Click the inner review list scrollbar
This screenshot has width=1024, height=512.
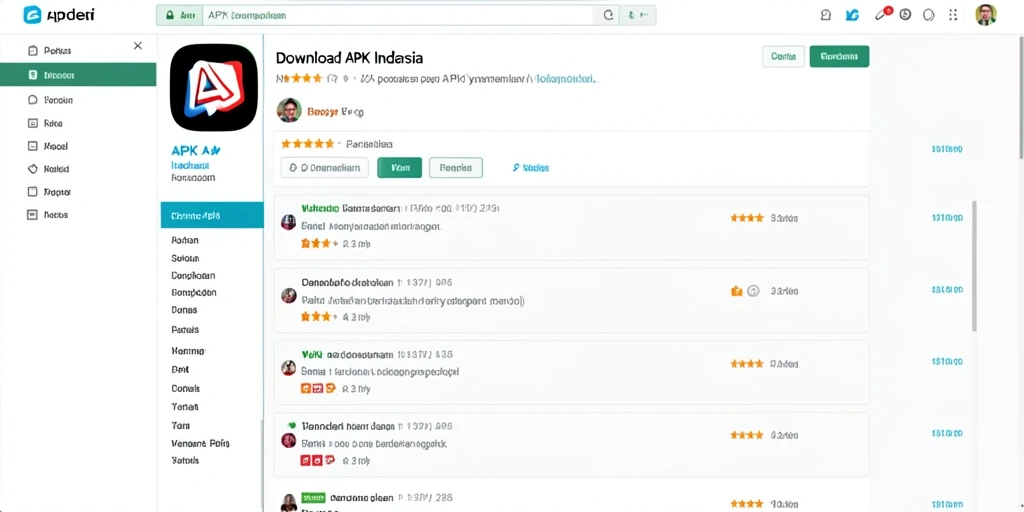pyautogui.click(x=974, y=264)
